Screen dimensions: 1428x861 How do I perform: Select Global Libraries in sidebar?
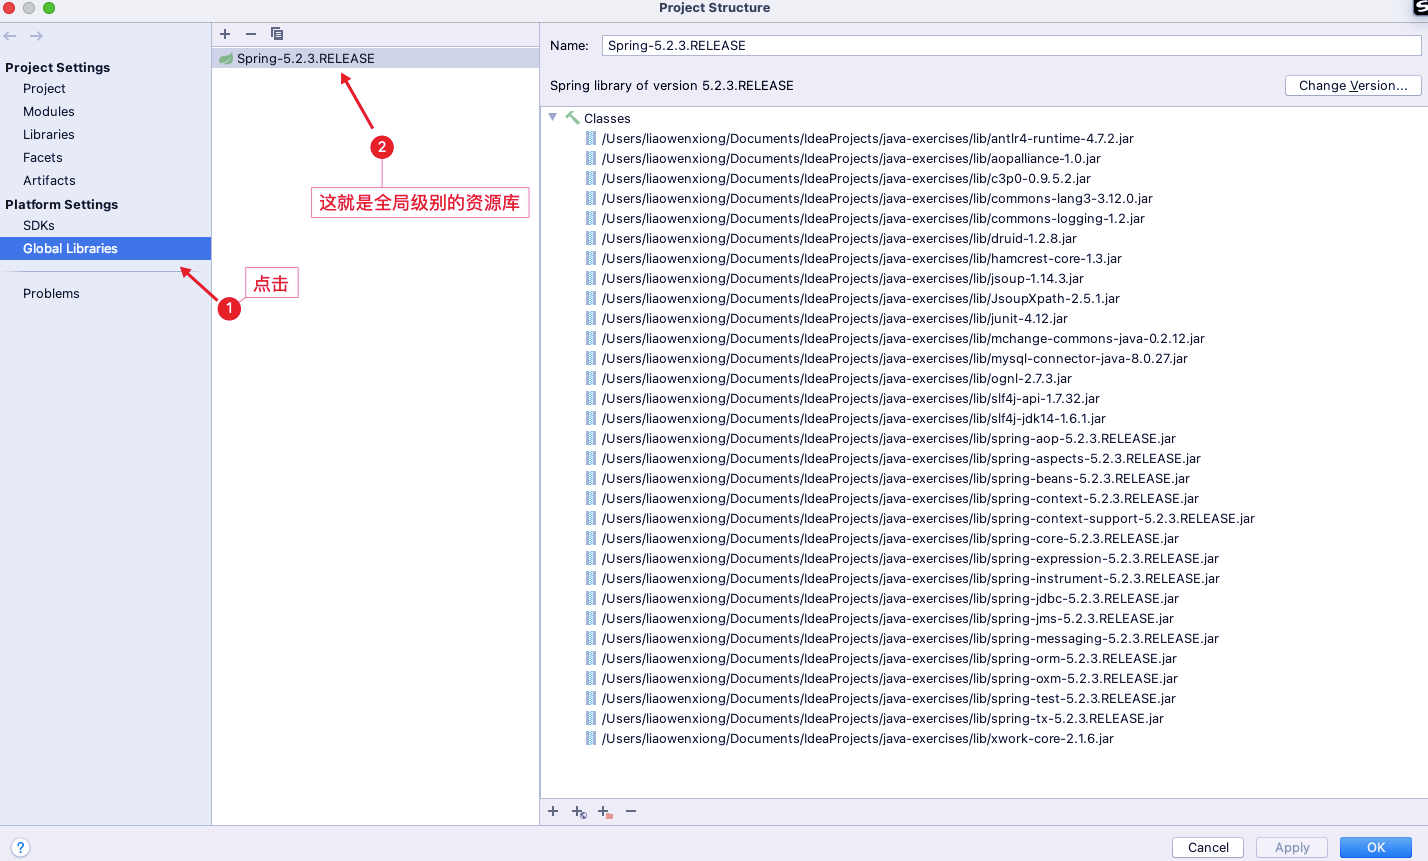pyautogui.click(x=105, y=249)
